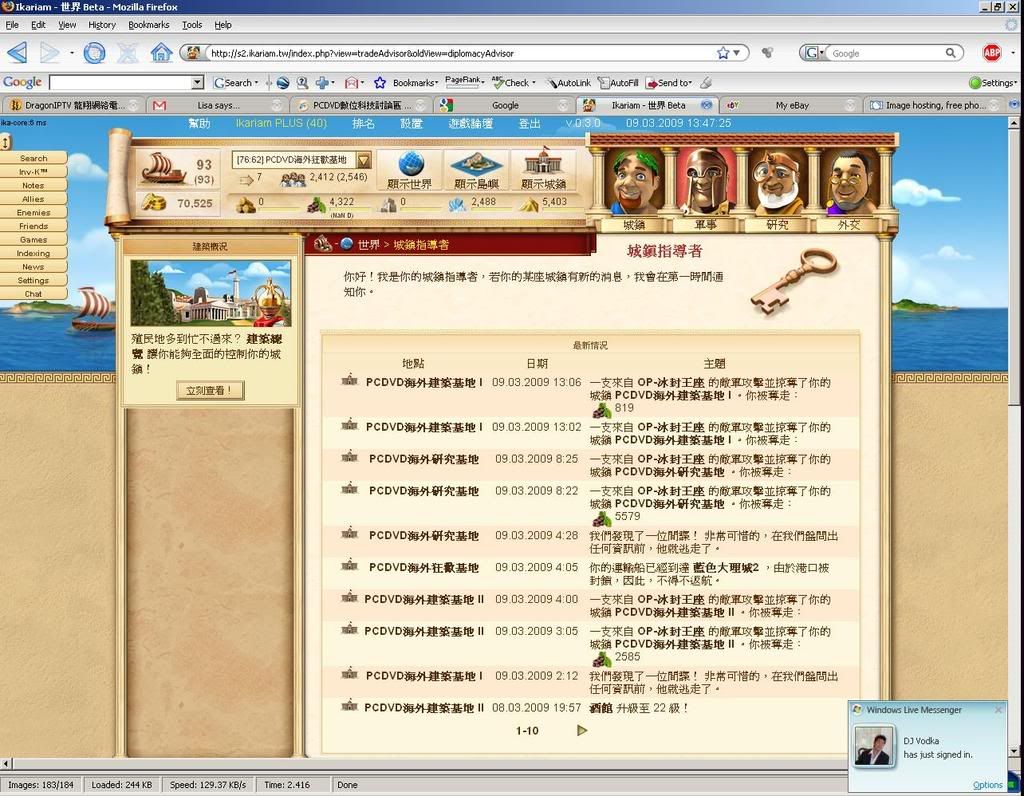This screenshot has width=1024, height=796.
Task: Reload the page with refresh icon
Action: 95,52
